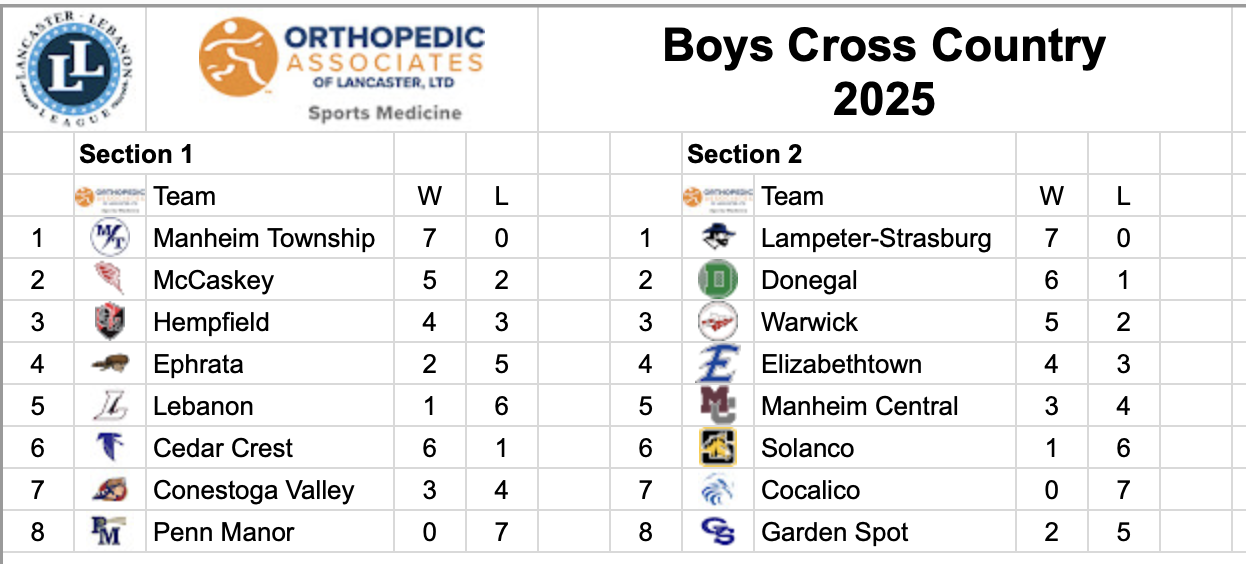The width and height of the screenshot is (1246, 564).
Task: Click the Lancaster-Lebanon League logo
Action: point(75,69)
